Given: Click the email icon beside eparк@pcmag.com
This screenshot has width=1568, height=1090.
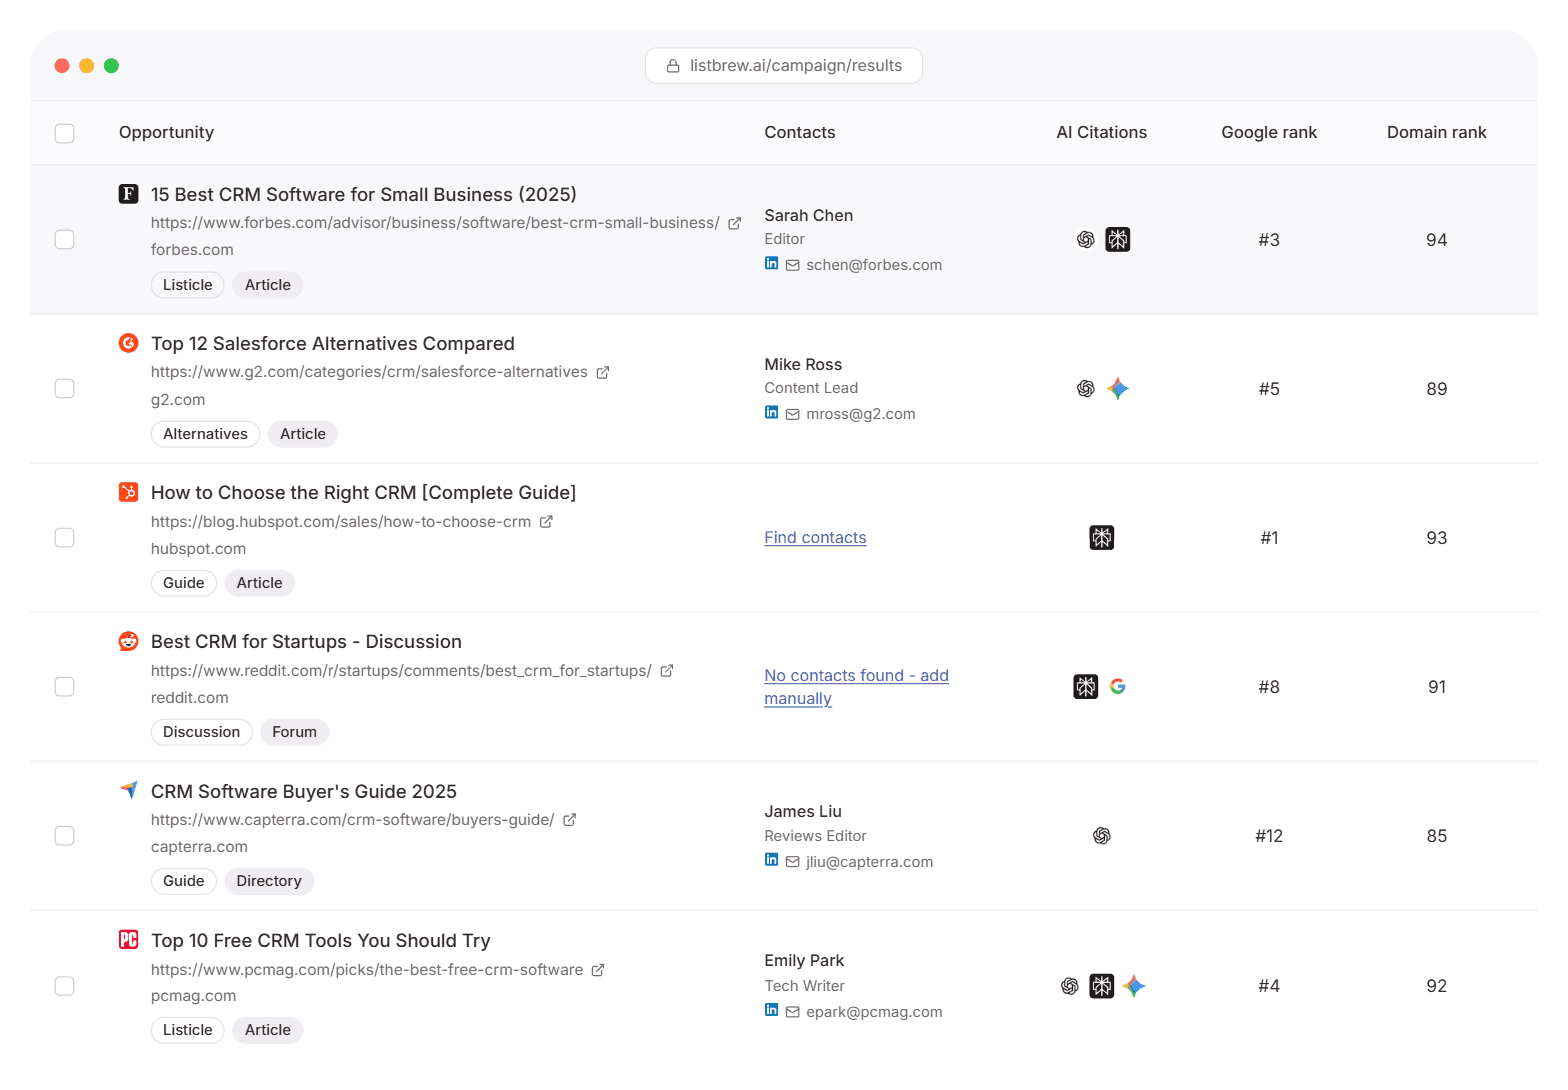Looking at the screenshot, I should [793, 1012].
